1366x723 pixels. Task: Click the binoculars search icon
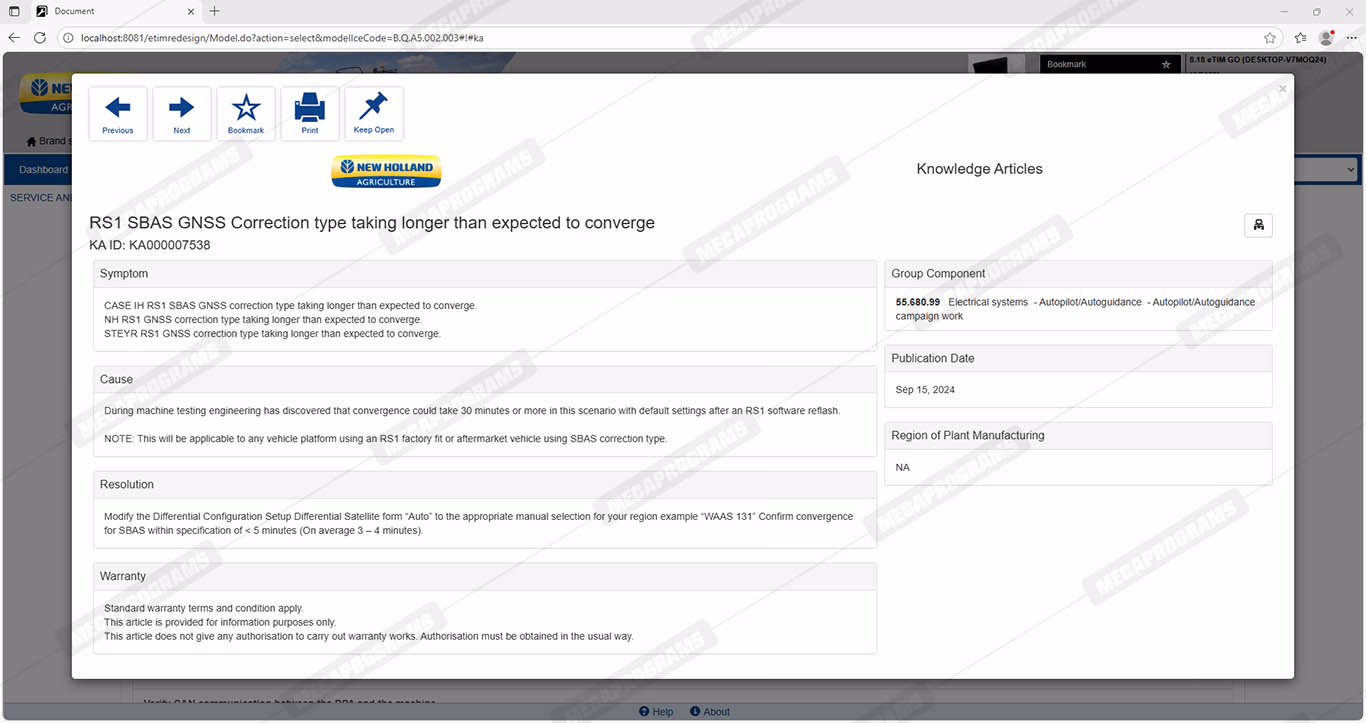pyautogui.click(x=1258, y=225)
